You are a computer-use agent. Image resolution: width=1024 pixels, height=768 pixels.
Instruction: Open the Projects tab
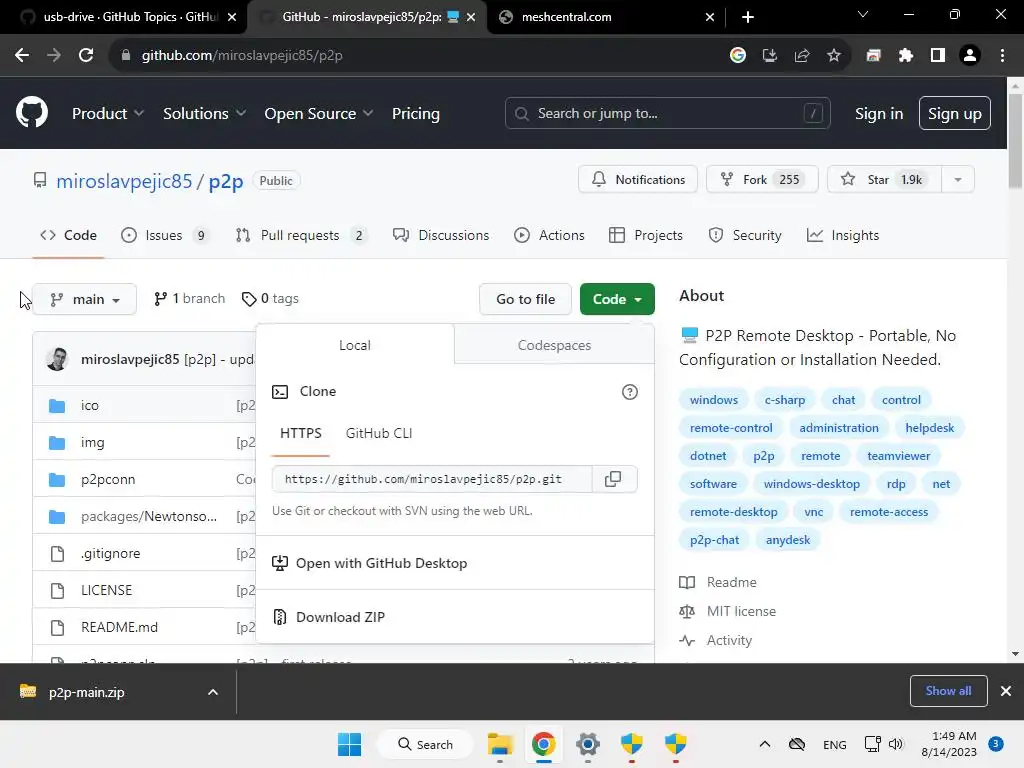646,236
